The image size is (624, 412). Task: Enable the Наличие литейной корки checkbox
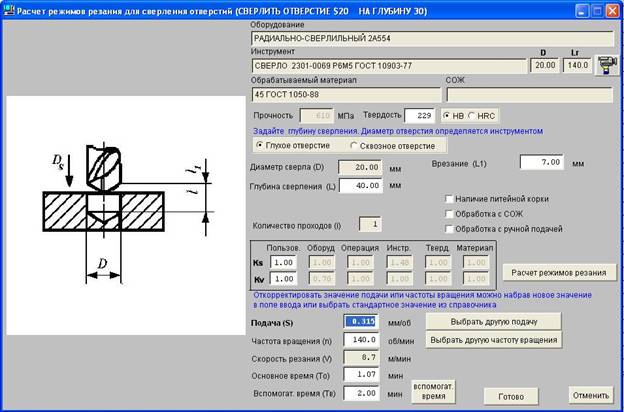[x=450, y=199]
